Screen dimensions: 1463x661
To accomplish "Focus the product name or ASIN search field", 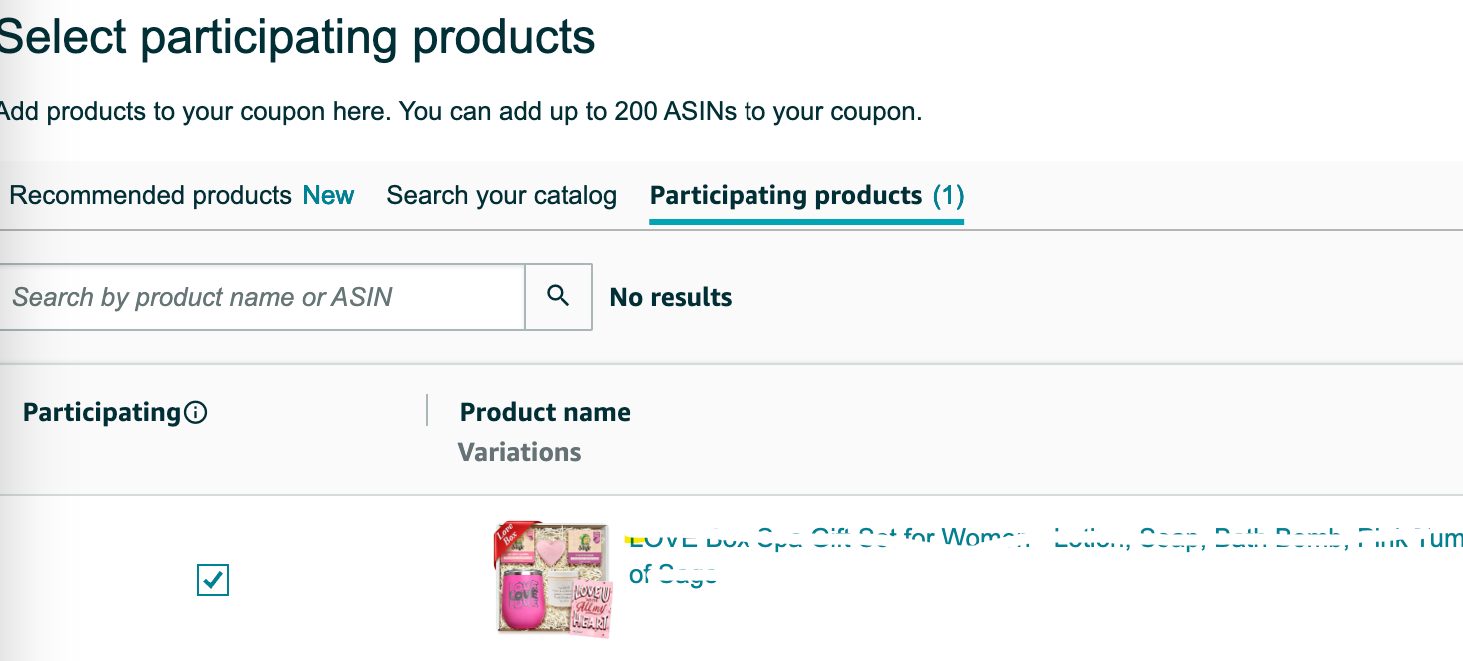I will point(262,296).
